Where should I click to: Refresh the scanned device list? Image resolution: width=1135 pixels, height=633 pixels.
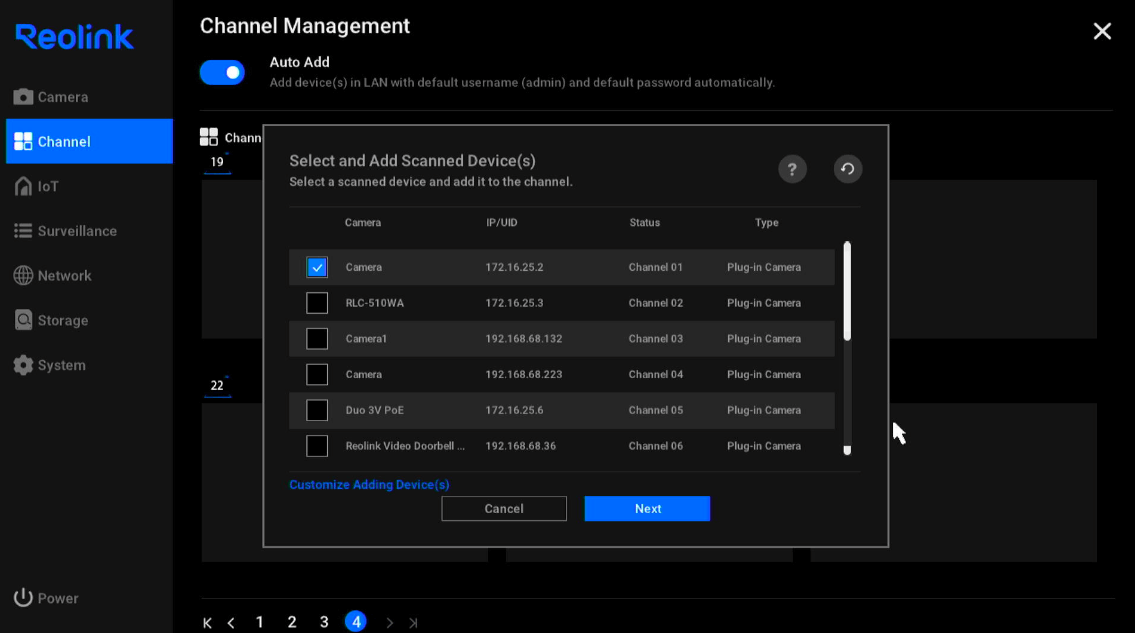click(x=848, y=169)
